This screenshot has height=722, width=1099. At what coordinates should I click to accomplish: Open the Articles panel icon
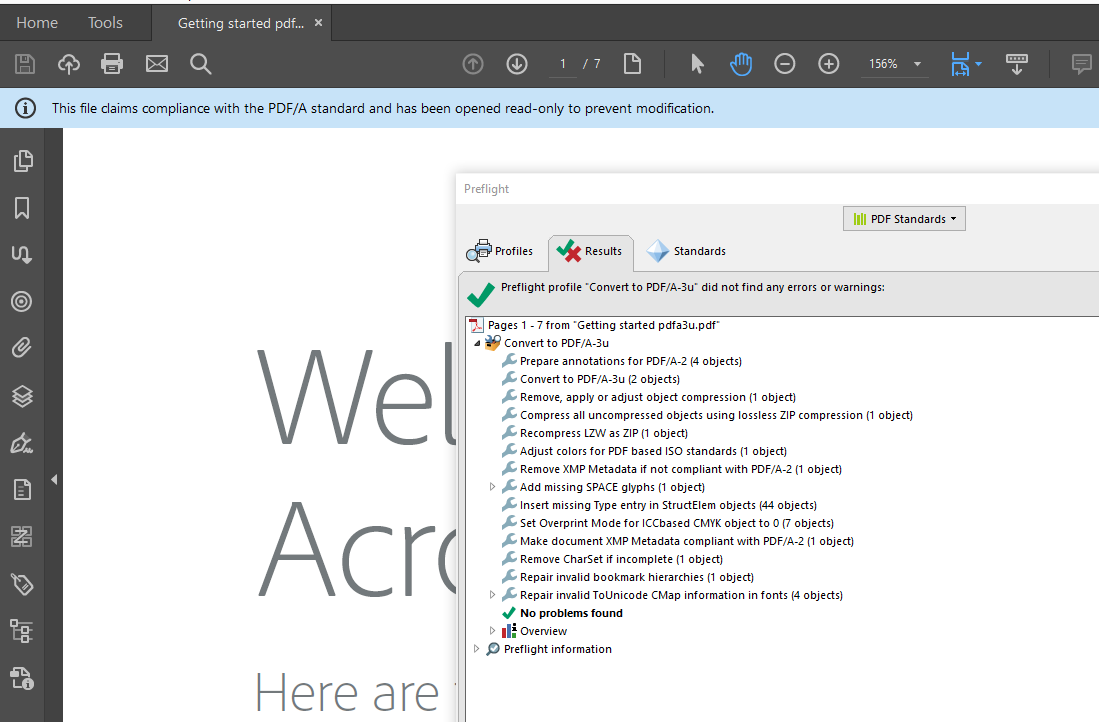[22, 254]
